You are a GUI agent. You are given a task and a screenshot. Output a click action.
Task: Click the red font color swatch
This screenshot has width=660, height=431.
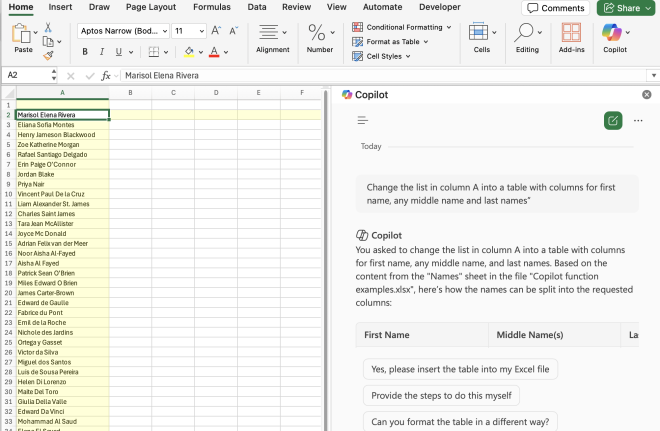point(214,52)
